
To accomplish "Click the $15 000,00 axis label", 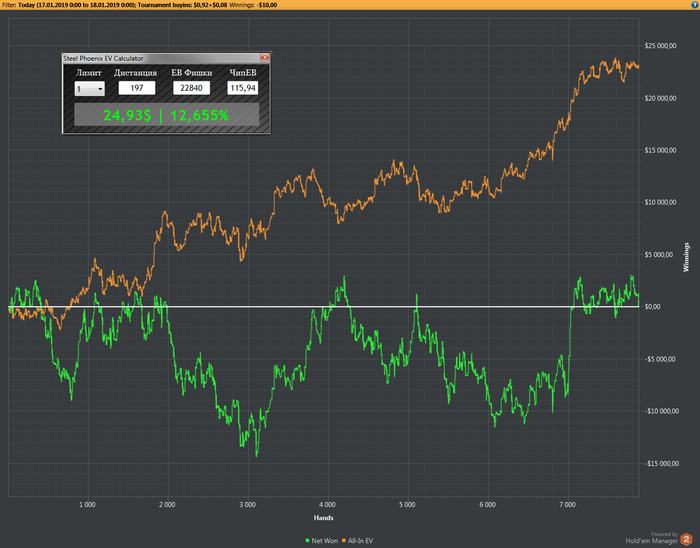I will tap(660, 150).
